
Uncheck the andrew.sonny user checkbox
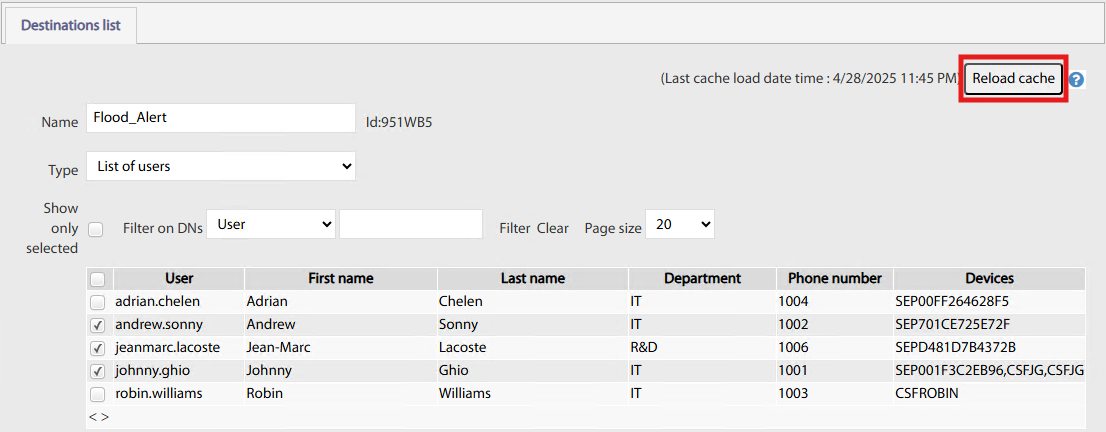tap(98, 325)
